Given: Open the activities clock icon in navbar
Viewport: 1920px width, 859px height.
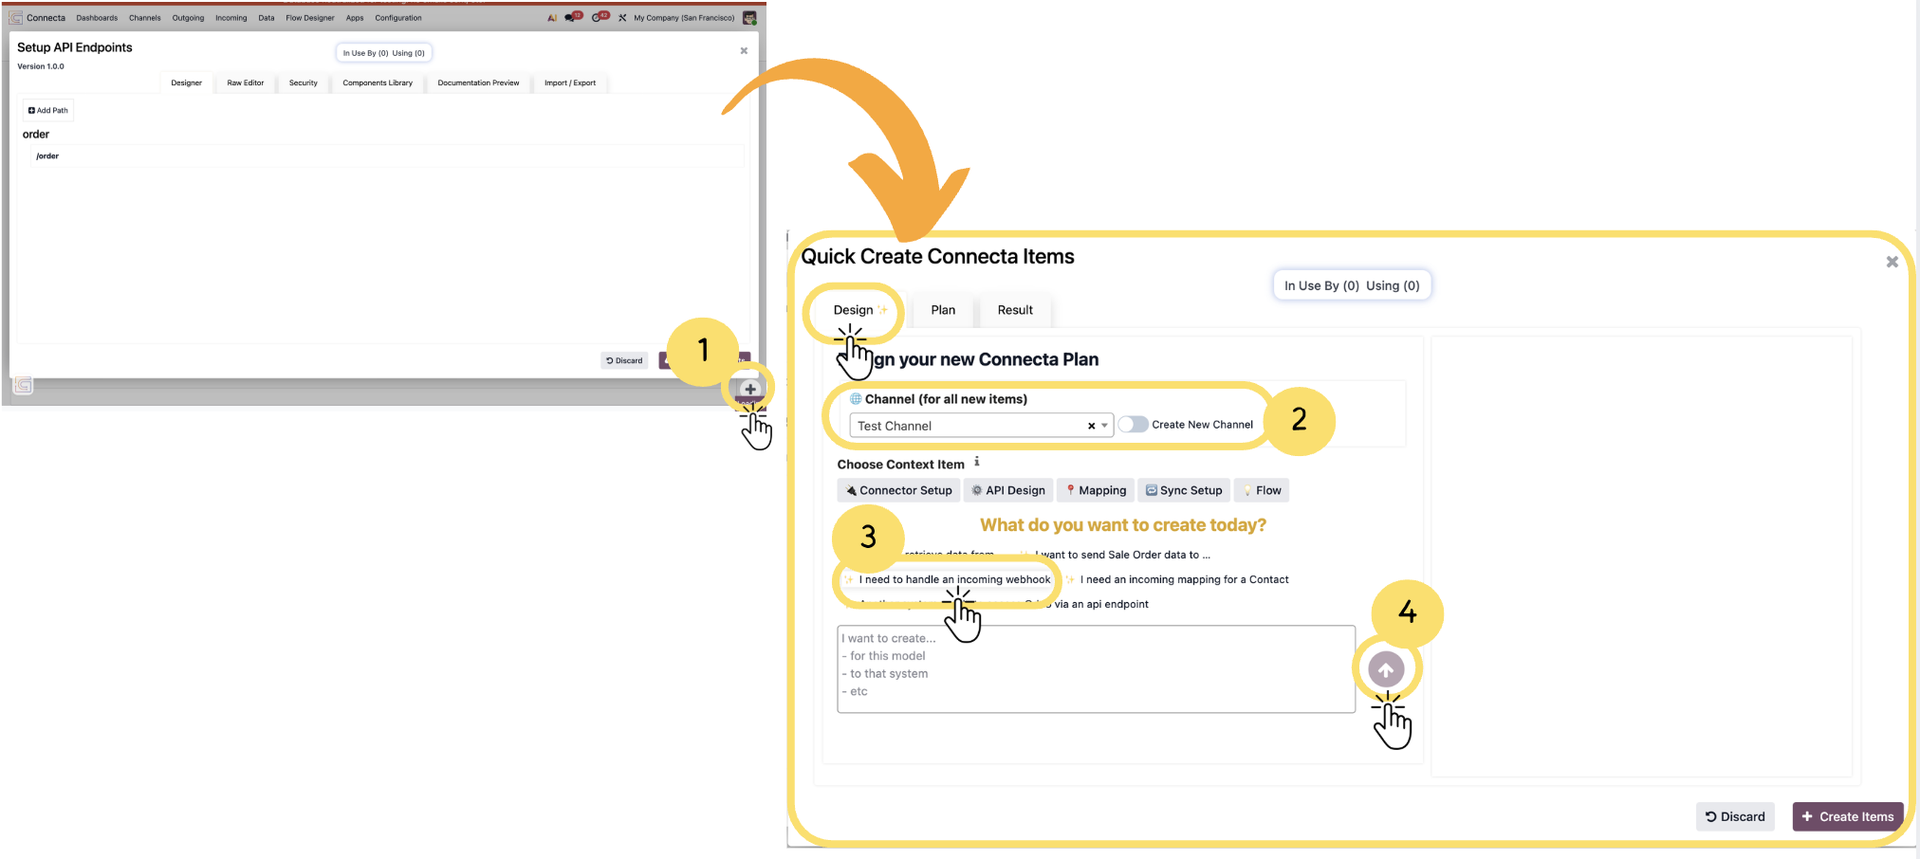Looking at the screenshot, I should 598,17.
